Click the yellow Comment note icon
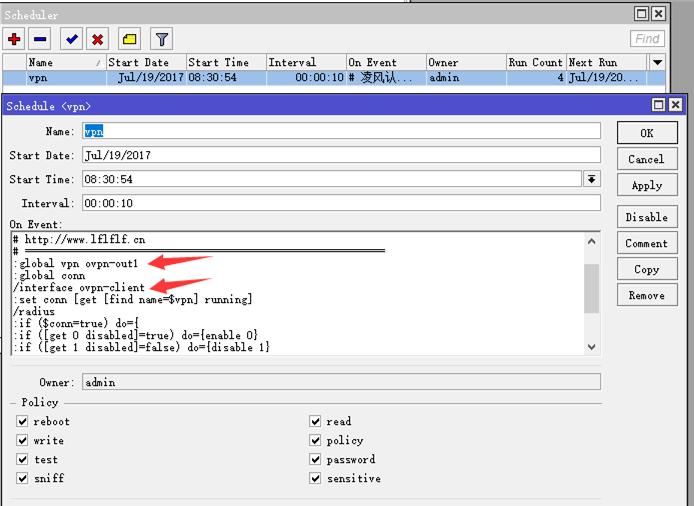 pos(129,39)
